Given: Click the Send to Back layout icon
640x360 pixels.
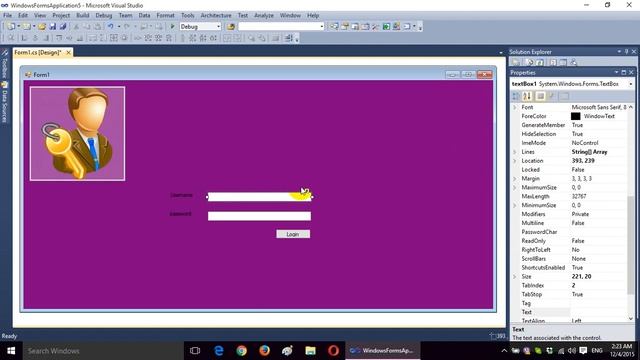Looking at the screenshot, I should [x=262, y=38].
